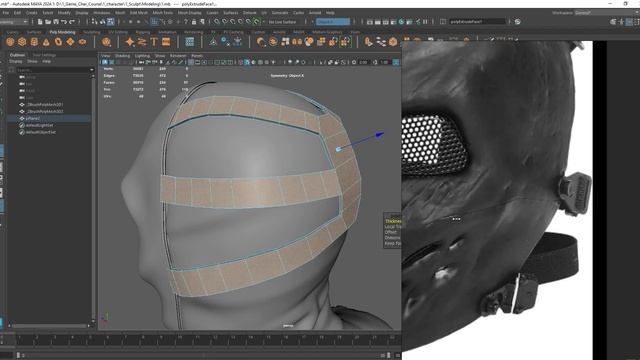This screenshot has width=640, height=360.
Task: Switch to the UV Editing shelf tab
Action: [x=118, y=32]
